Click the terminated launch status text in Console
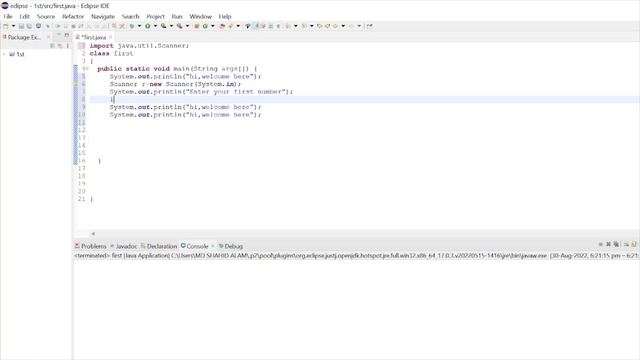 (356, 256)
